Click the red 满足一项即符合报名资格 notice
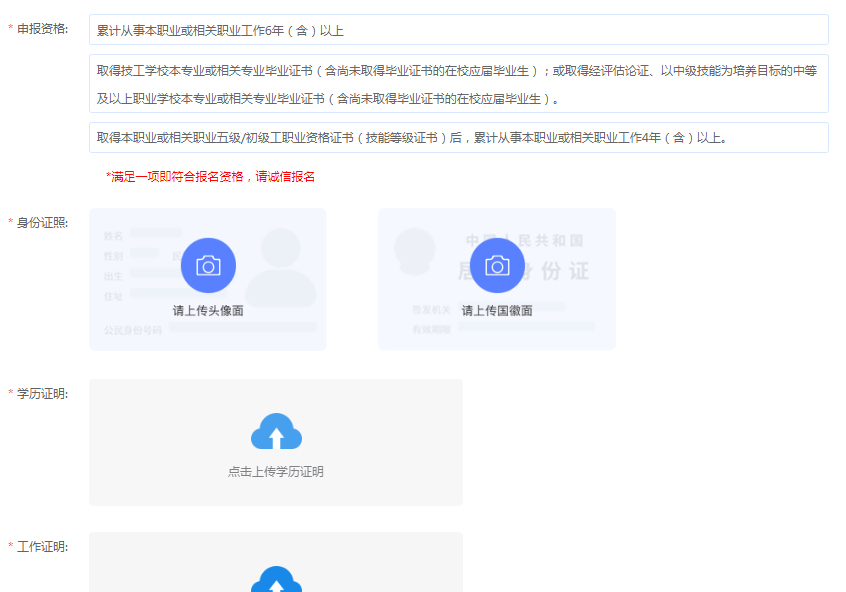Image resolution: width=846 pixels, height=592 pixels. click(210, 177)
